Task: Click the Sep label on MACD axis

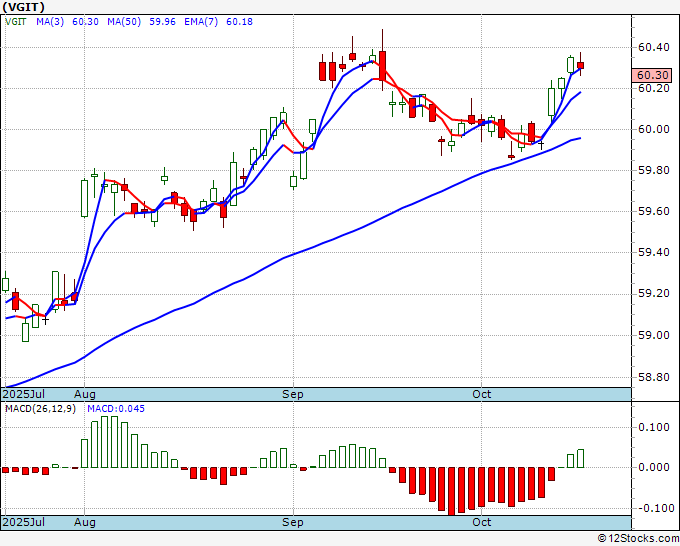Action: pos(293,522)
